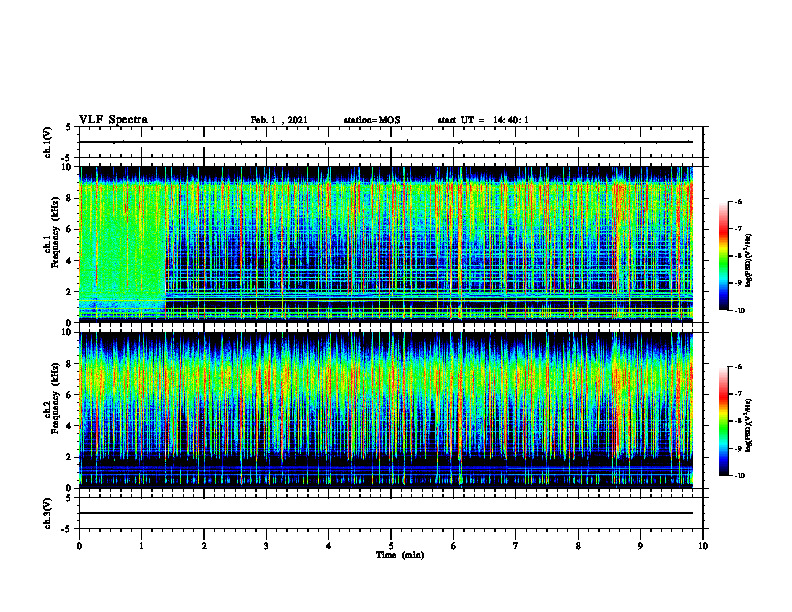Click the ch.3 waveform trace line
Viewport: 792px width, 612px height.
[x=386, y=513]
